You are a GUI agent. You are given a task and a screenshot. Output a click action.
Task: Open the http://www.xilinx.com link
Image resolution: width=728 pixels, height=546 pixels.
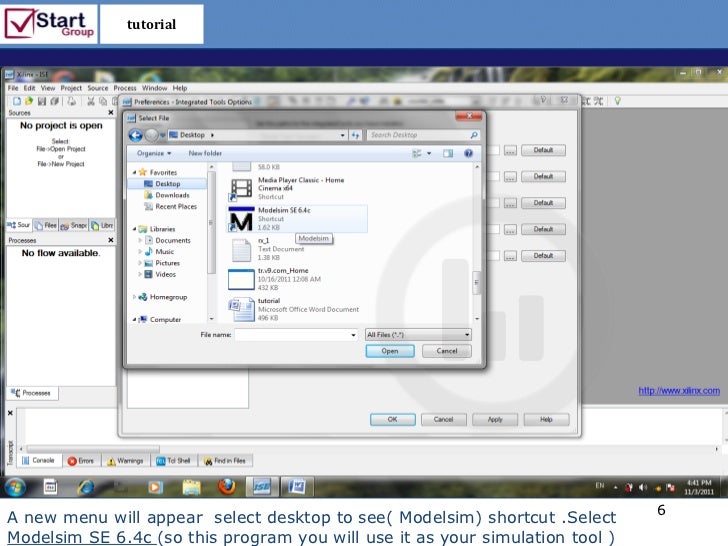coord(679,391)
